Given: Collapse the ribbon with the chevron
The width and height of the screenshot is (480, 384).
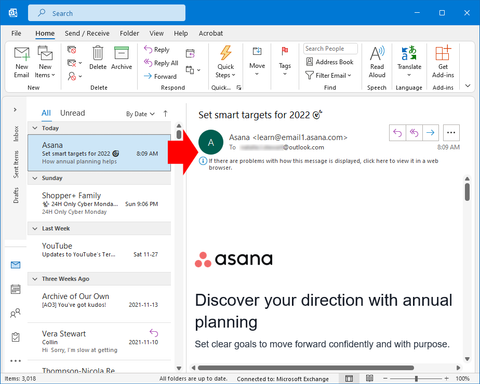Looking at the screenshot, I should (x=468, y=86).
